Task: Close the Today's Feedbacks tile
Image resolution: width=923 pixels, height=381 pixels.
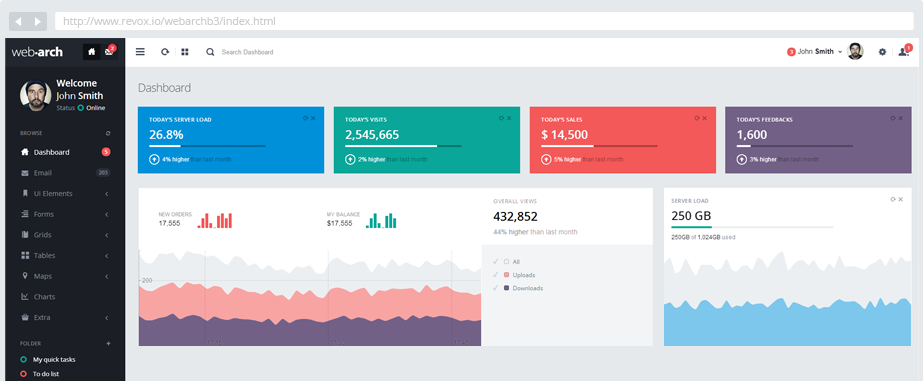Action: coord(901,118)
